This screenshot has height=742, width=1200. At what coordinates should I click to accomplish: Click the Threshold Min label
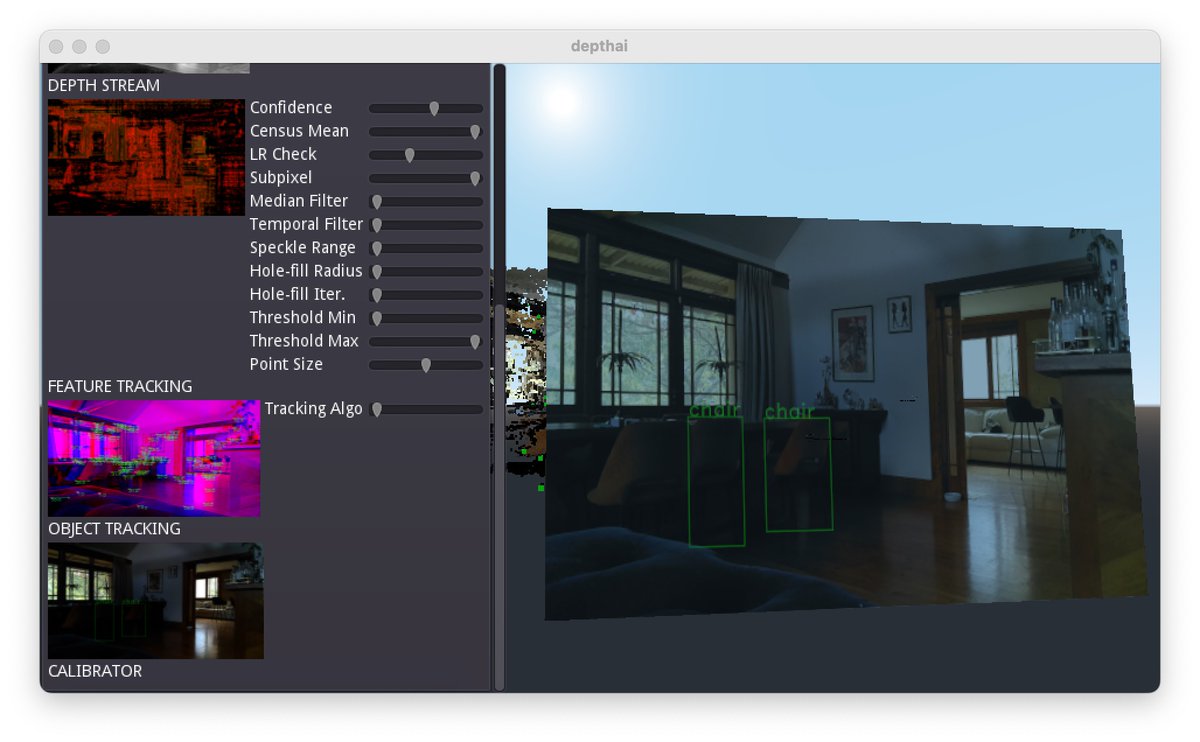(x=303, y=318)
